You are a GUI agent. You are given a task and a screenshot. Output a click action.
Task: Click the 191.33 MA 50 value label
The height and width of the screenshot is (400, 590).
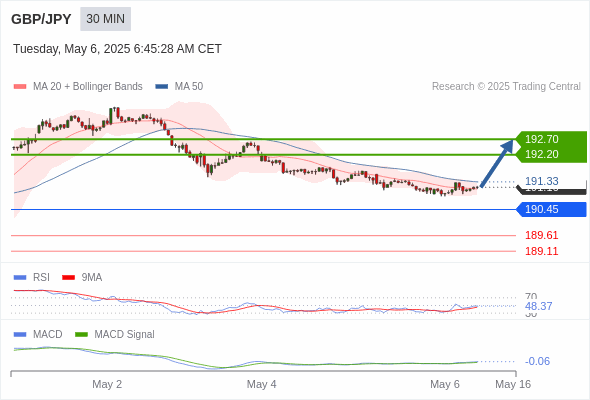[x=541, y=181]
